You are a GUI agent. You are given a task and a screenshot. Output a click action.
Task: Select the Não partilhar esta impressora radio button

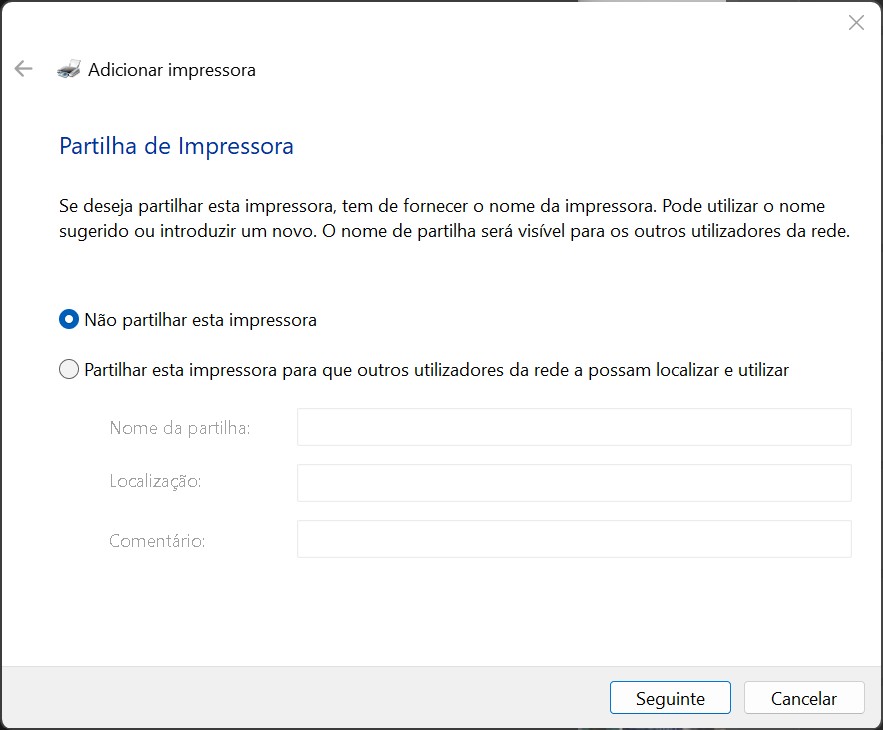point(69,319)
